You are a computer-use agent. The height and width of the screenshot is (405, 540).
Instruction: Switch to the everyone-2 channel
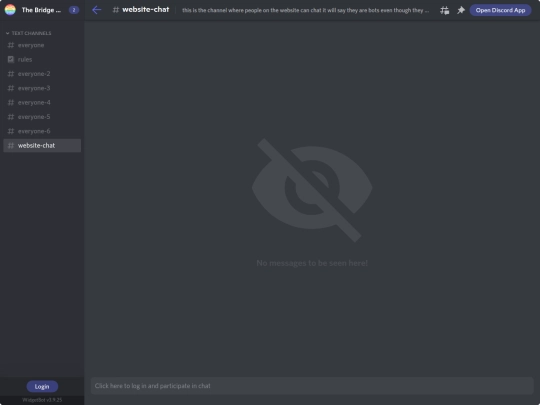point(42,74)
